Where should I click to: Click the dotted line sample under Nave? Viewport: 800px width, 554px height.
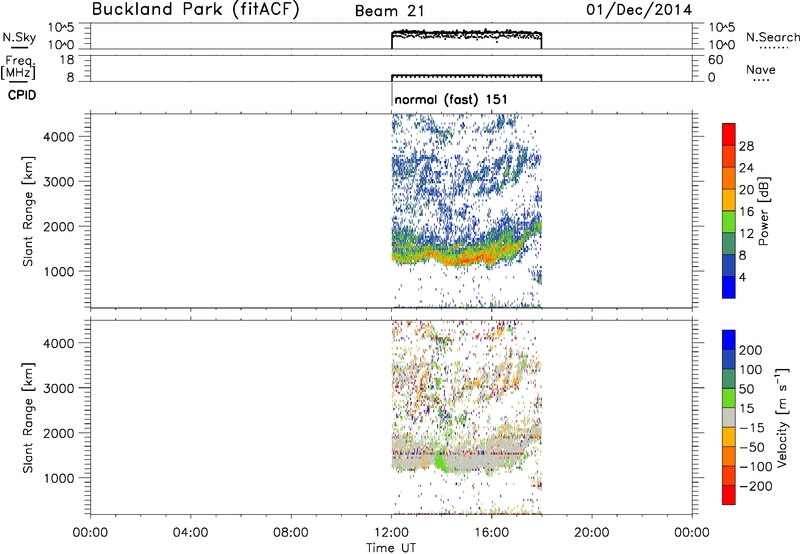coord(761,80)
